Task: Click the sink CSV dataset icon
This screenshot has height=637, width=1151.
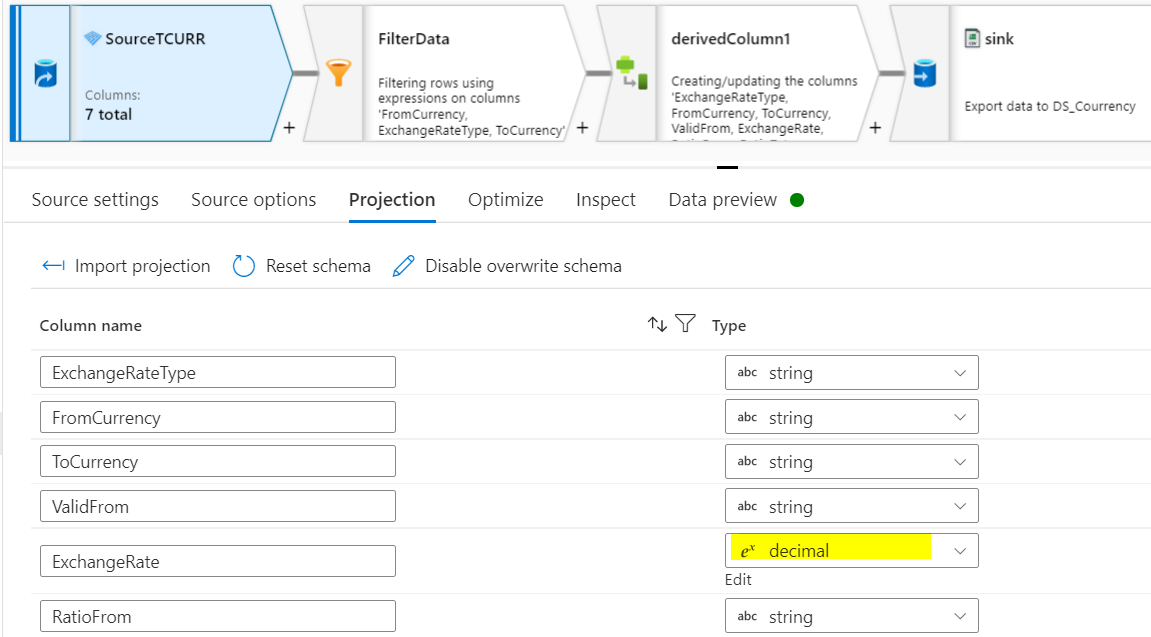Action: (x=972, y=38)
